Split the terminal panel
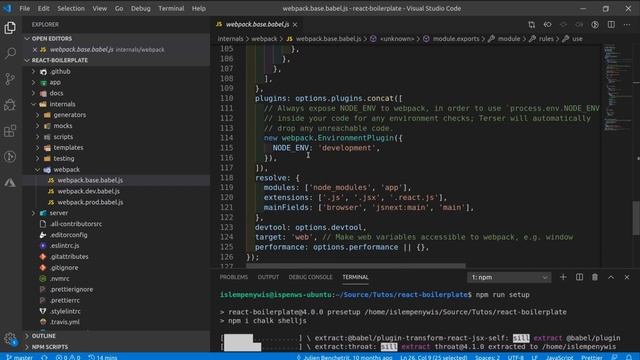This screenshot has height=360, width=640. (x=579, y=277)
